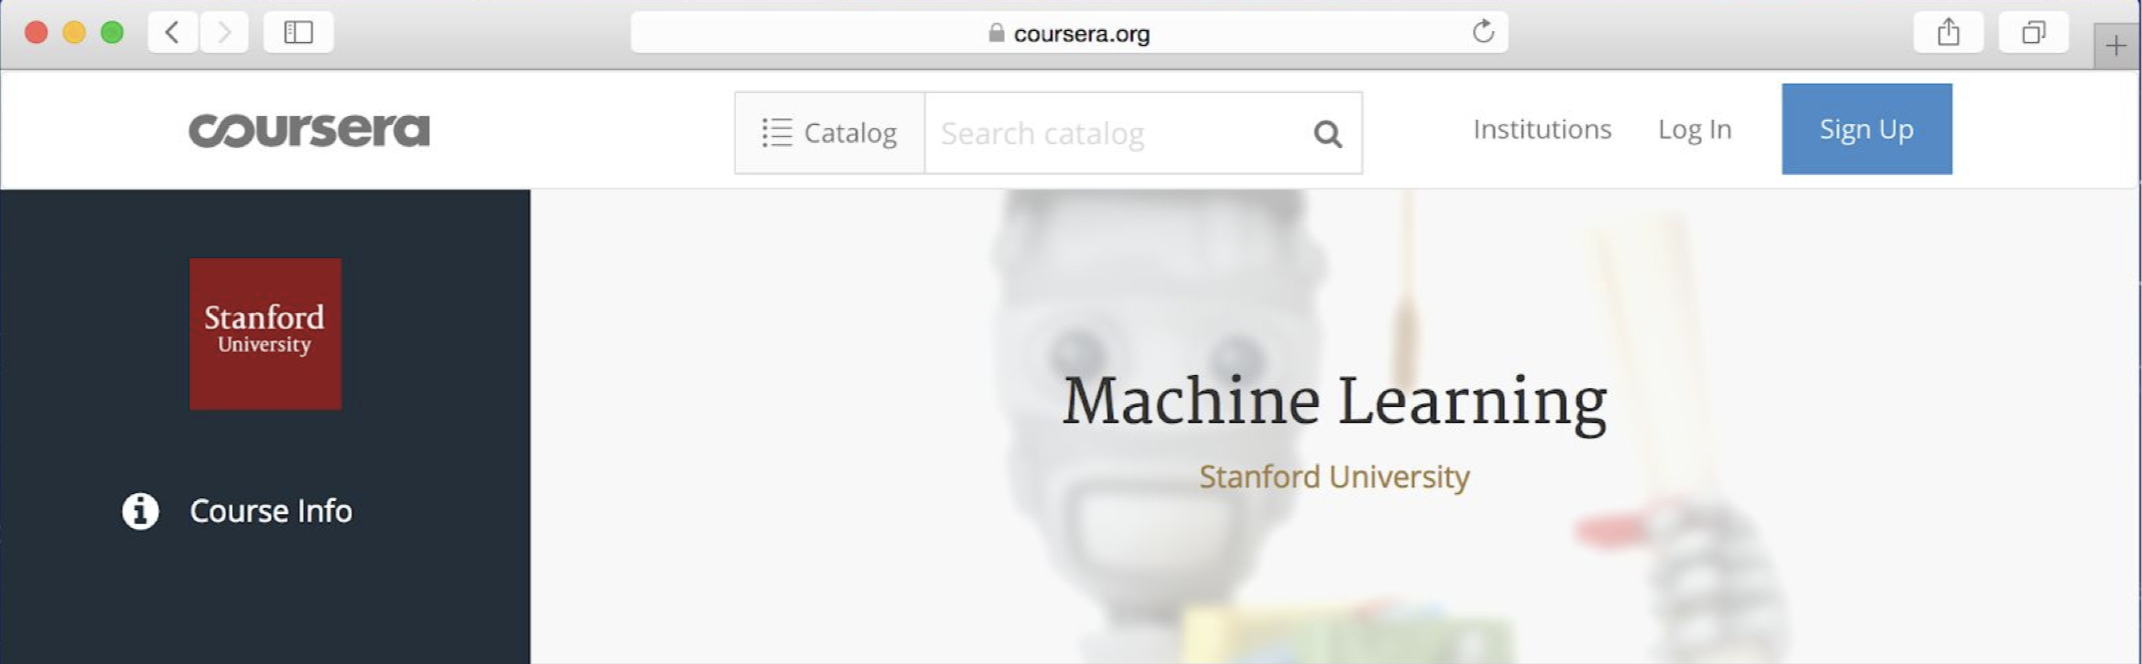
Task: Show all tabs overview icon
Action: click(x=2033, y=33)
